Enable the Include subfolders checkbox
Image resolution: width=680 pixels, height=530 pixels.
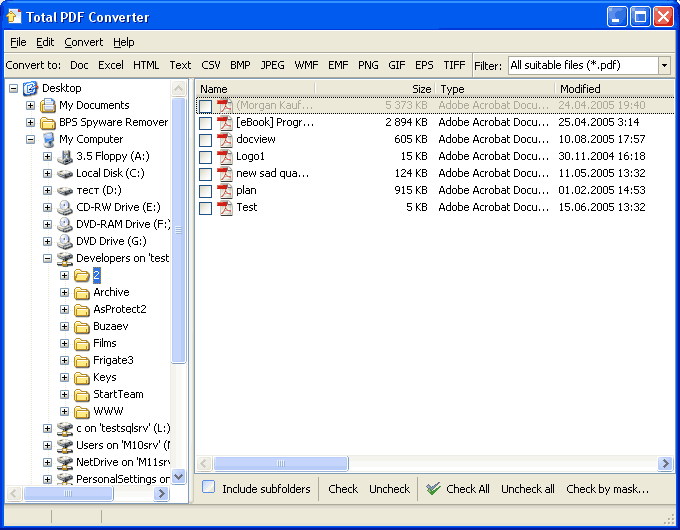[209, 488]
